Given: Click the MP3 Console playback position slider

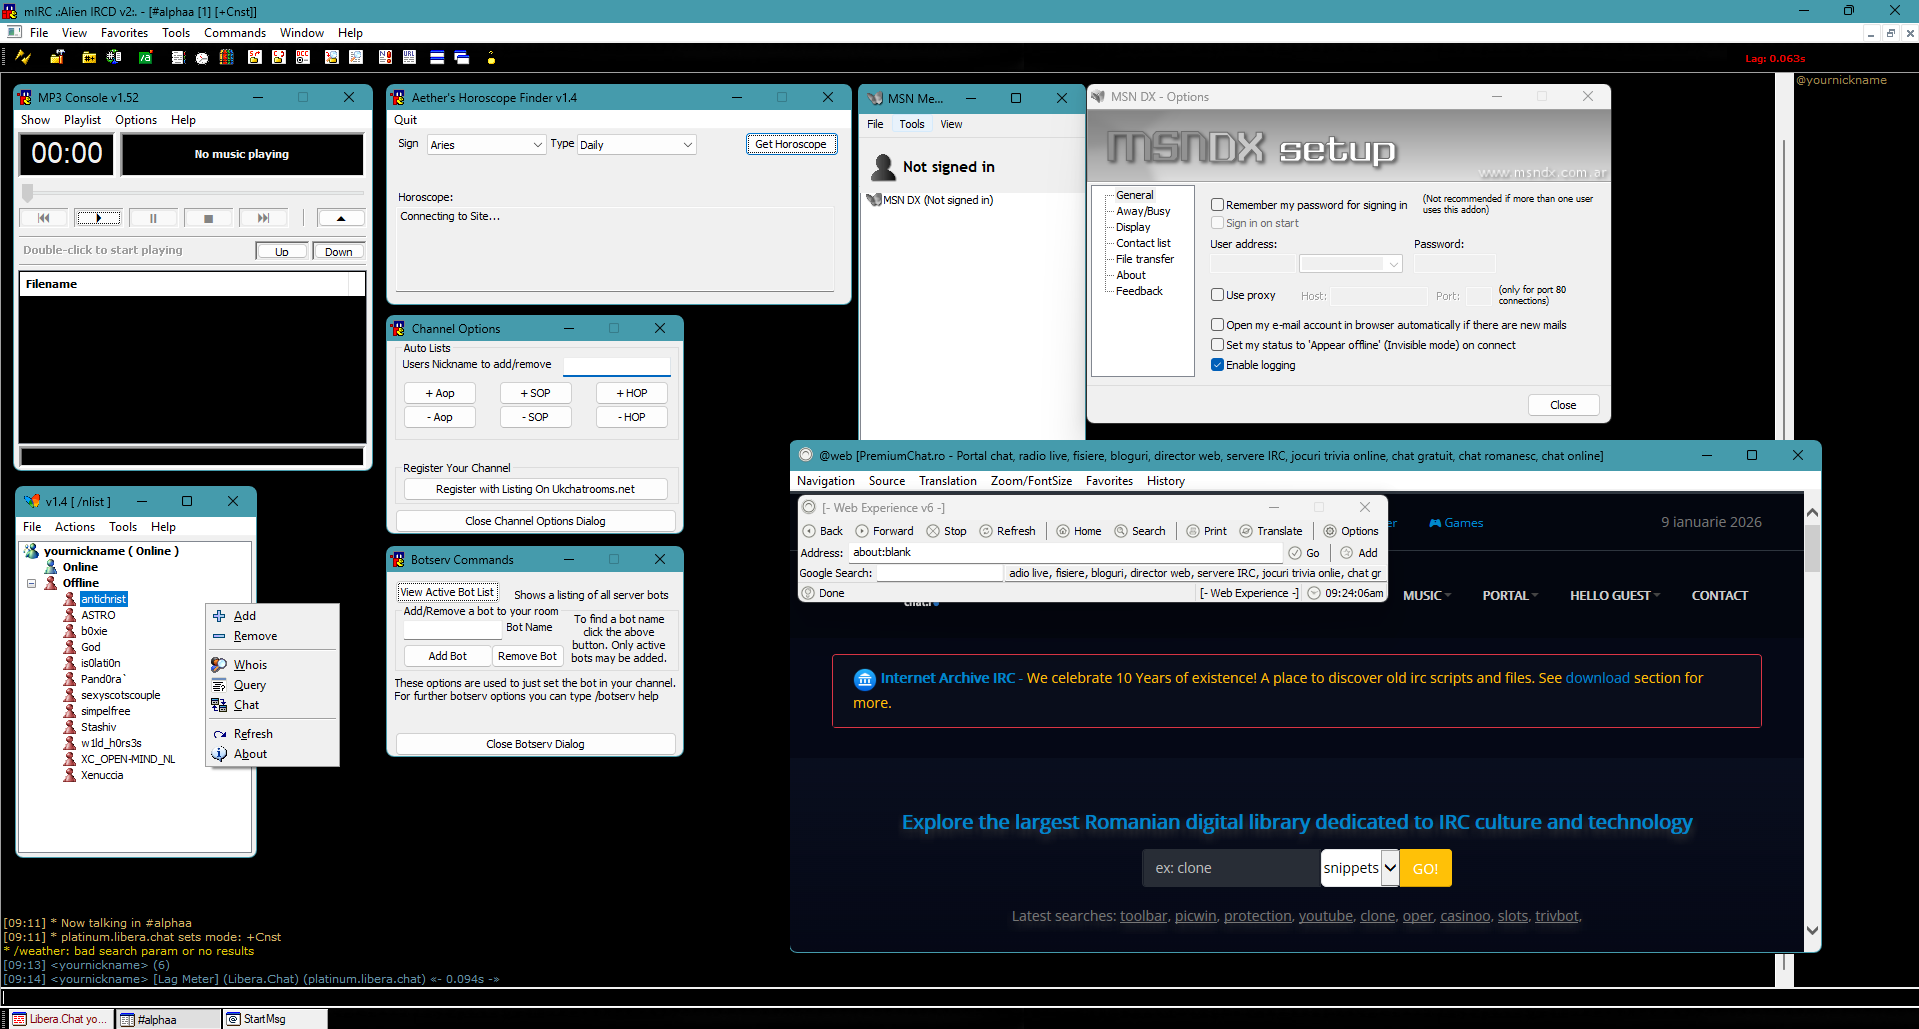Looking at the screenshot, I should pos(192,192).
